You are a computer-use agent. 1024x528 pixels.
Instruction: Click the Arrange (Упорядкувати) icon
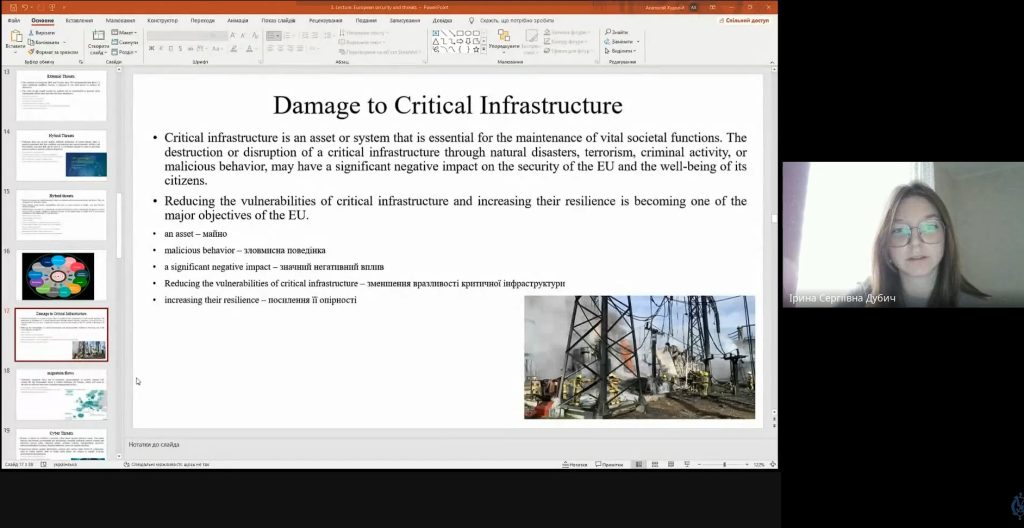coord(504,38)
